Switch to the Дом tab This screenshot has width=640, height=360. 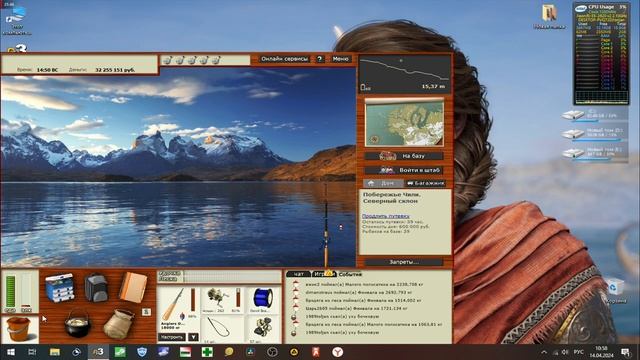coord(383,183)
